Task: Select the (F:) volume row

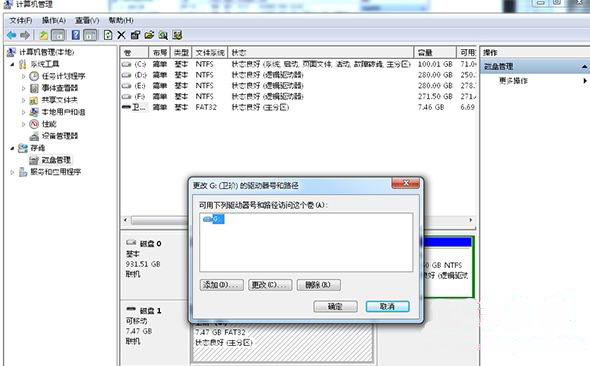Action: 299,96
